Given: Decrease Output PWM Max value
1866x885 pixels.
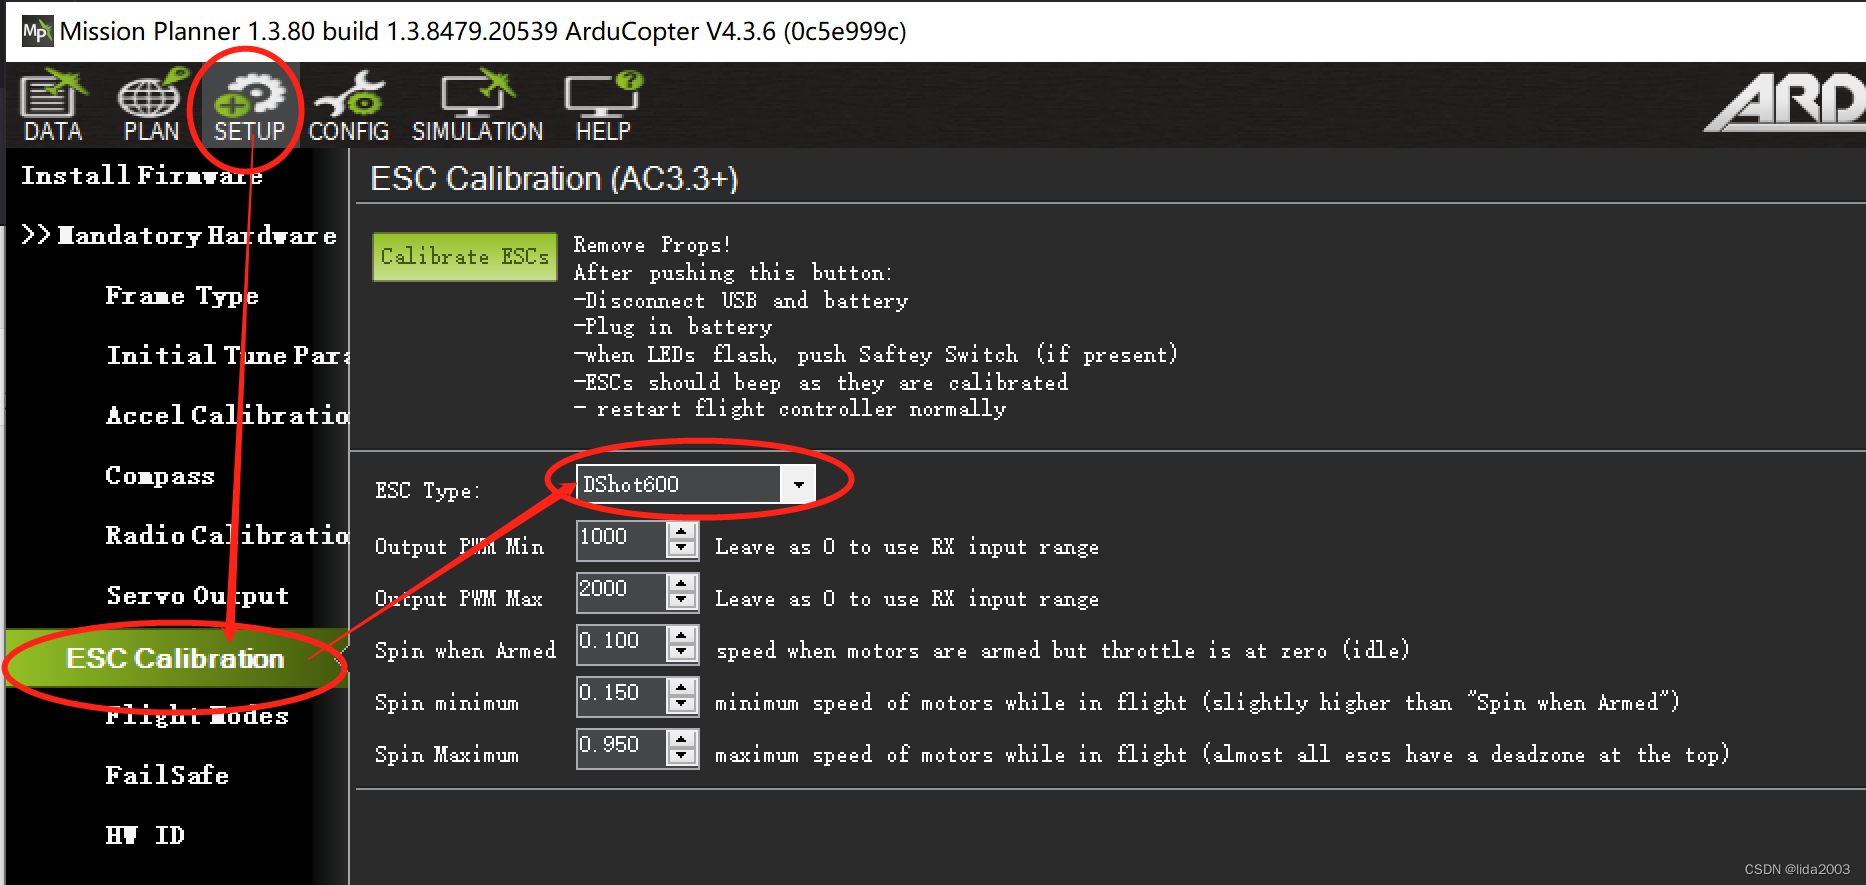Looking at the screenshot, I should 682,600.
